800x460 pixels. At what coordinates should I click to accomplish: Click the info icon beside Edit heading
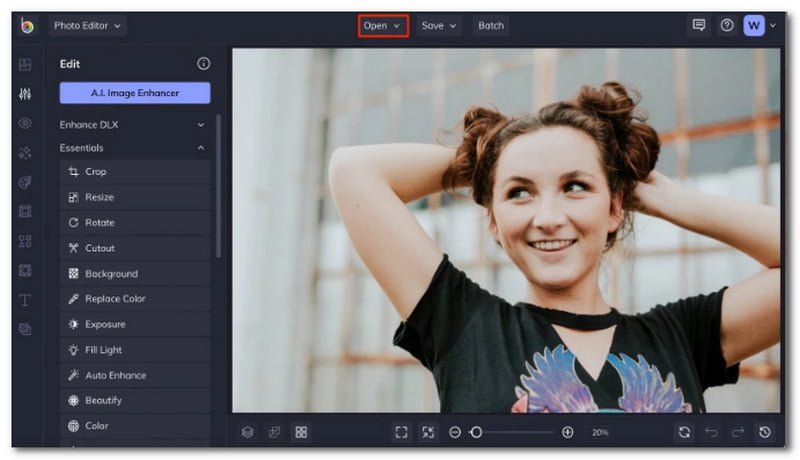(204, 63)
